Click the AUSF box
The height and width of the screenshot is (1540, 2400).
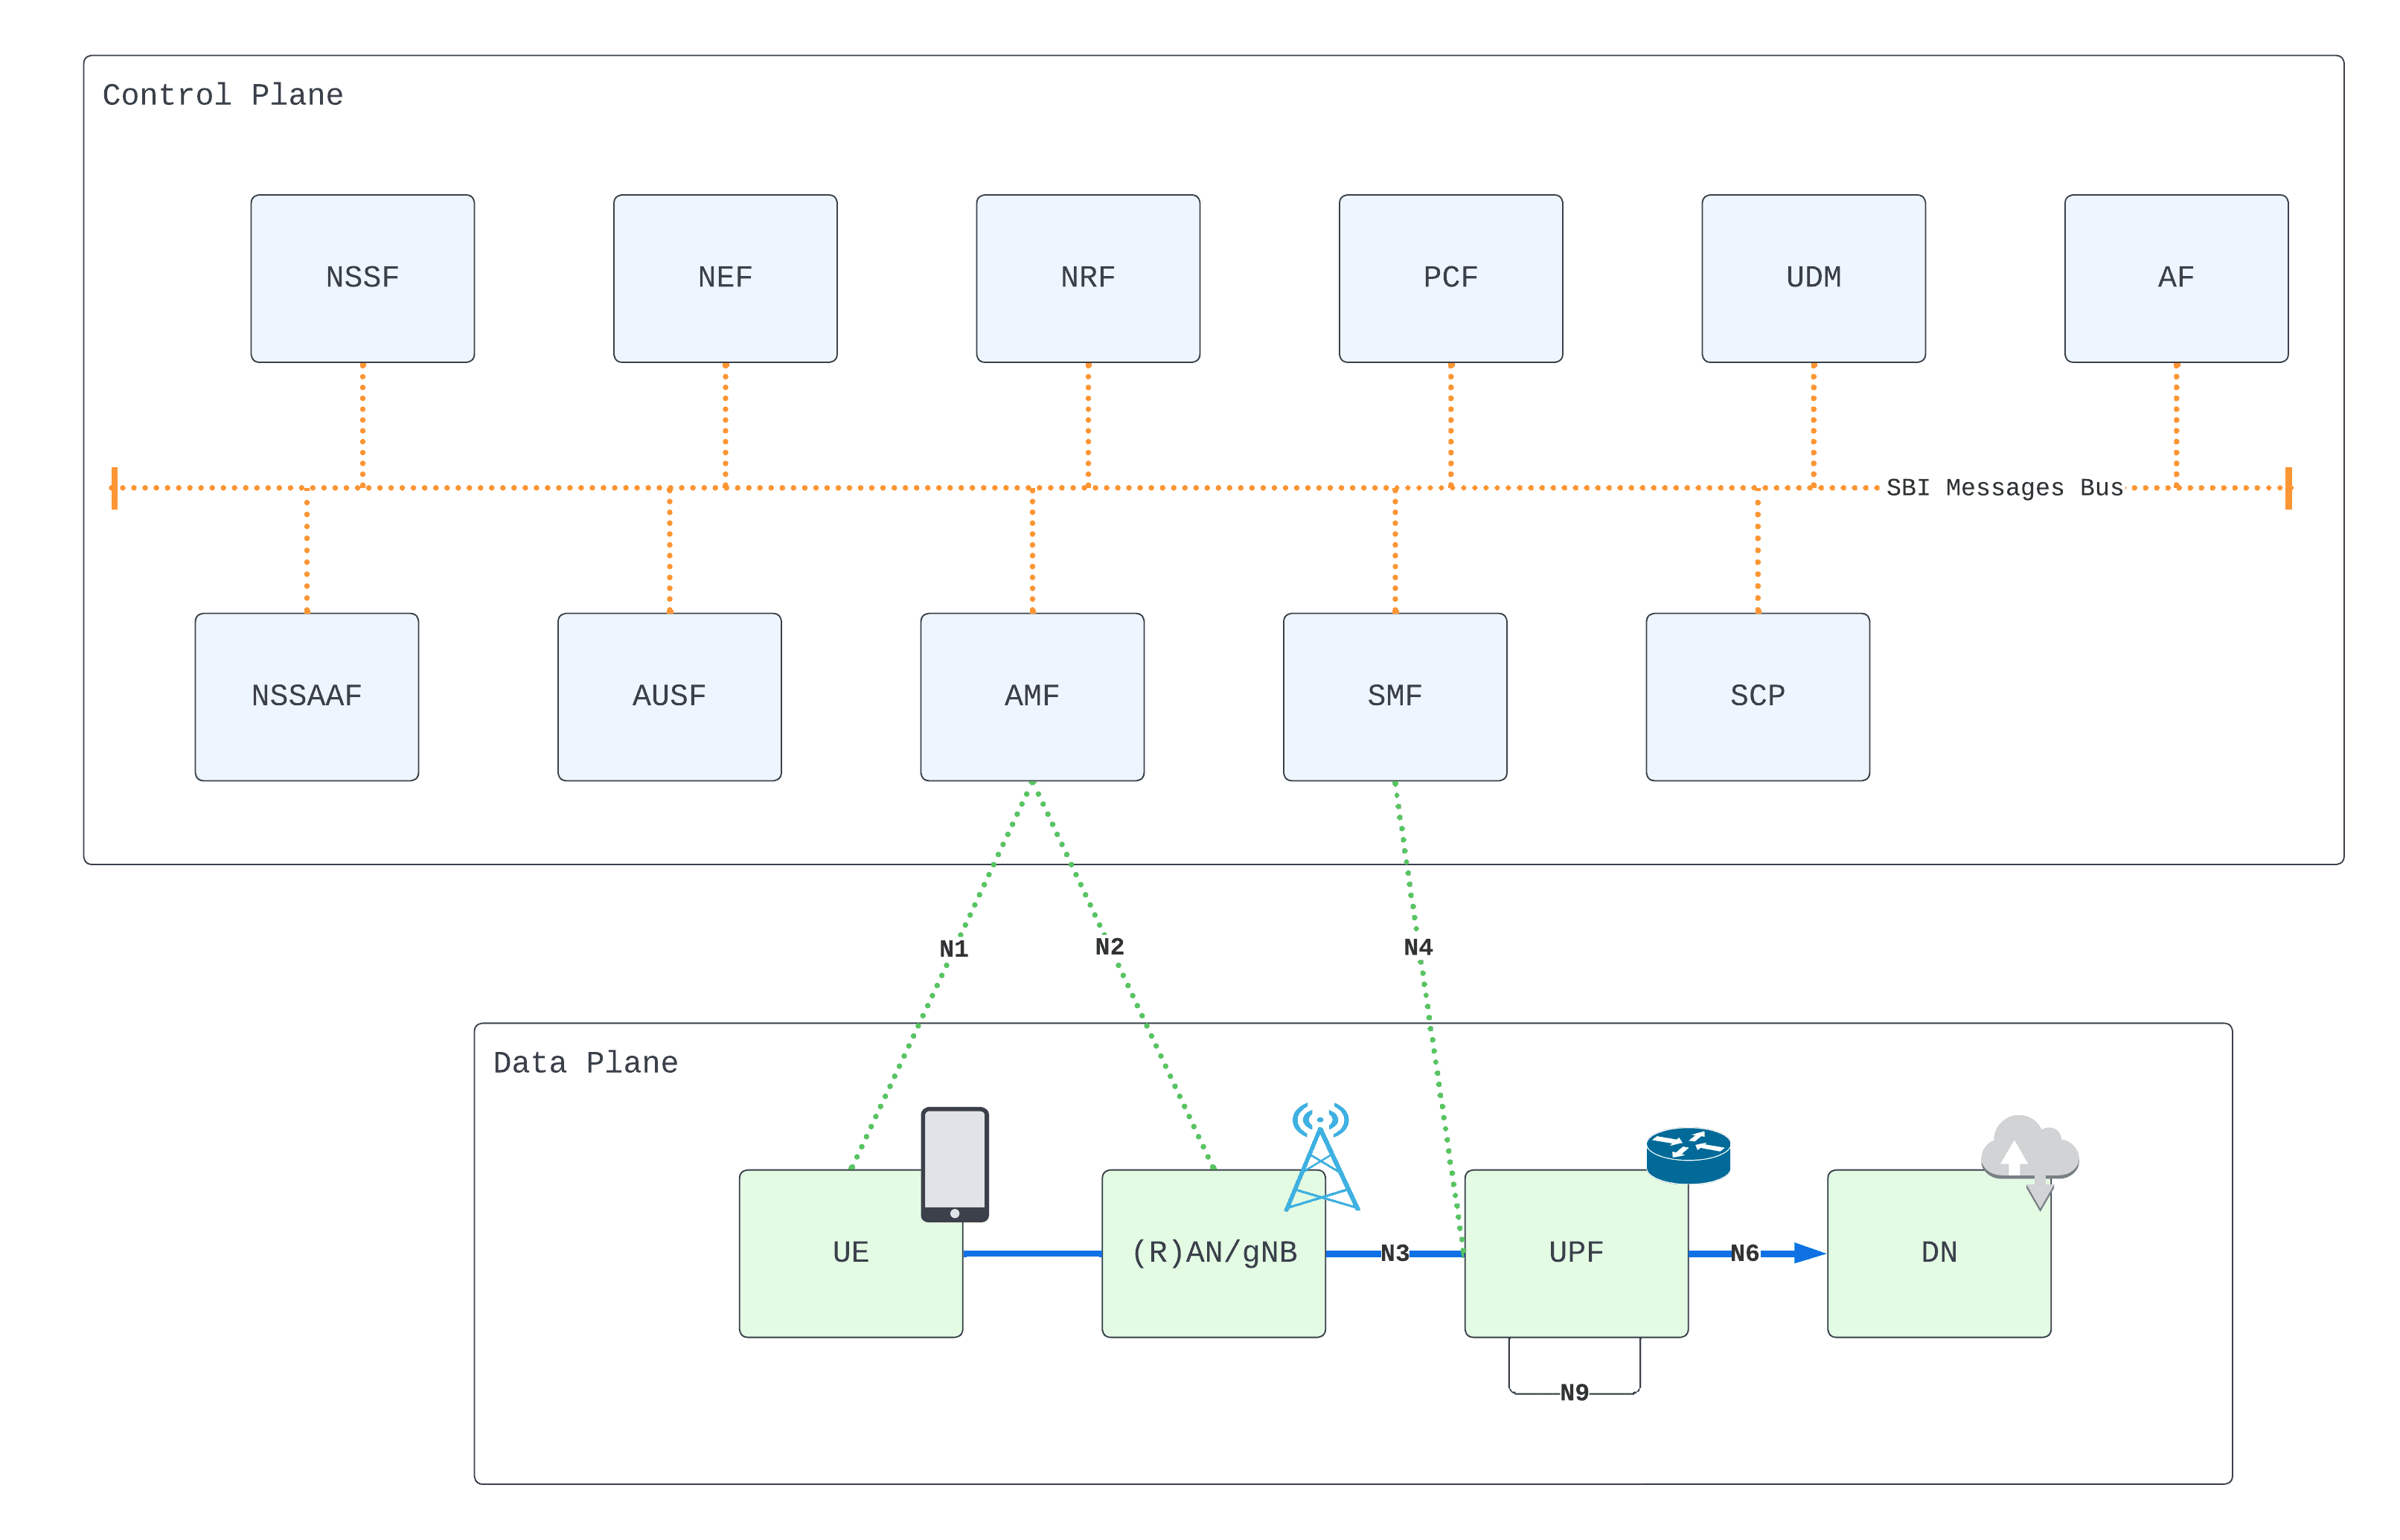coord(669,696)
